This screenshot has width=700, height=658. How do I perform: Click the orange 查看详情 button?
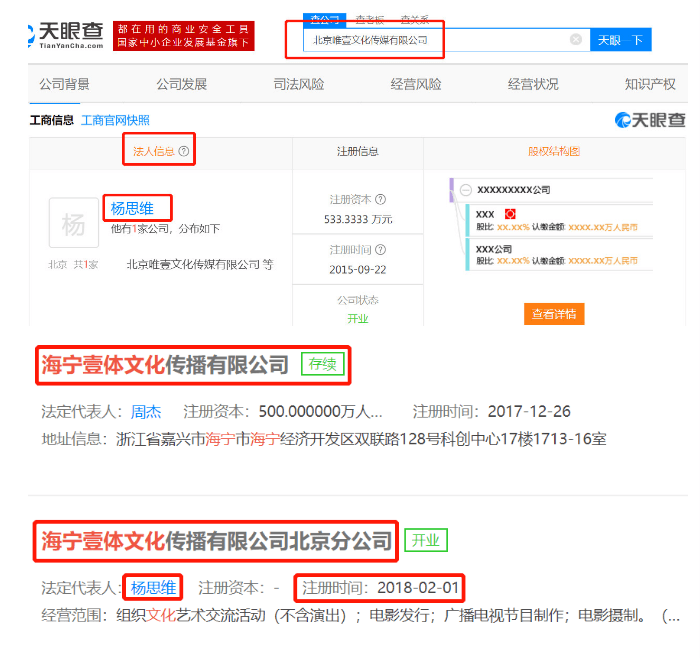click(553, 314)
